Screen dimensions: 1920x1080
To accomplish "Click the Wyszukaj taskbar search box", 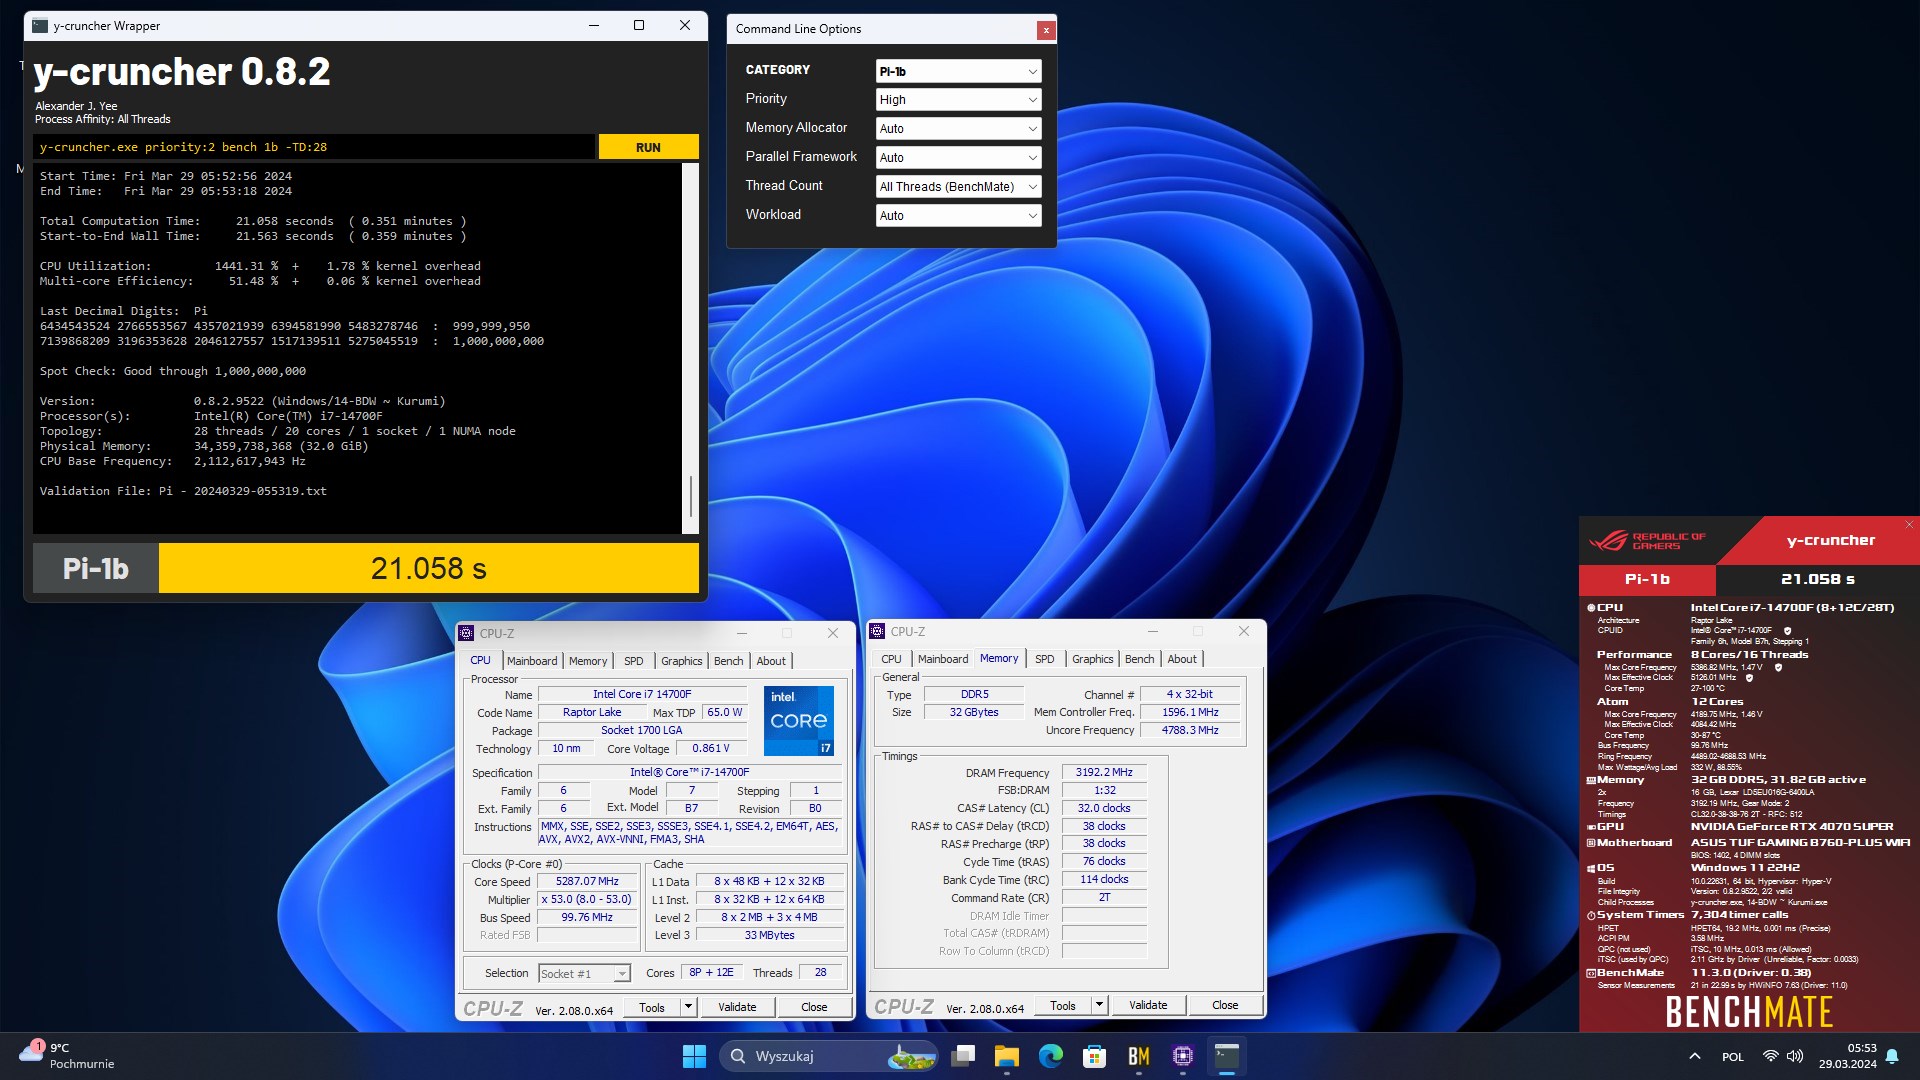I will tap(830, 1056).
